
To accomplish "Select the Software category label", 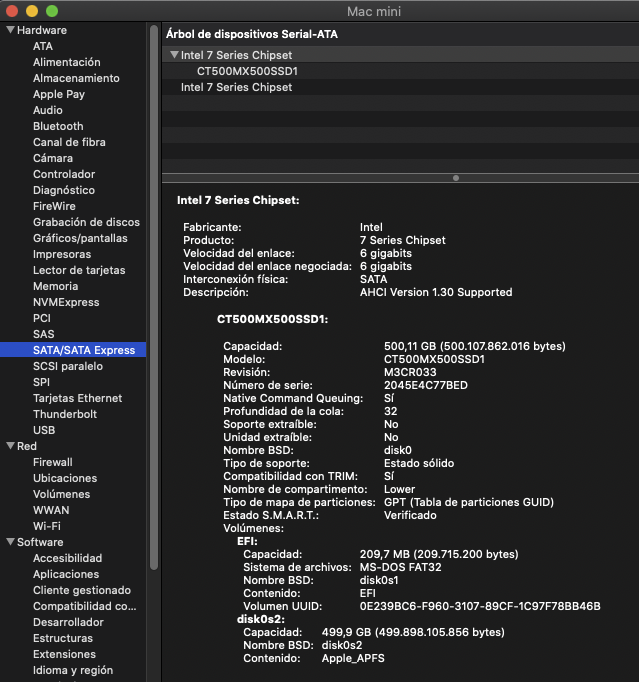I will tap(40, 542).
